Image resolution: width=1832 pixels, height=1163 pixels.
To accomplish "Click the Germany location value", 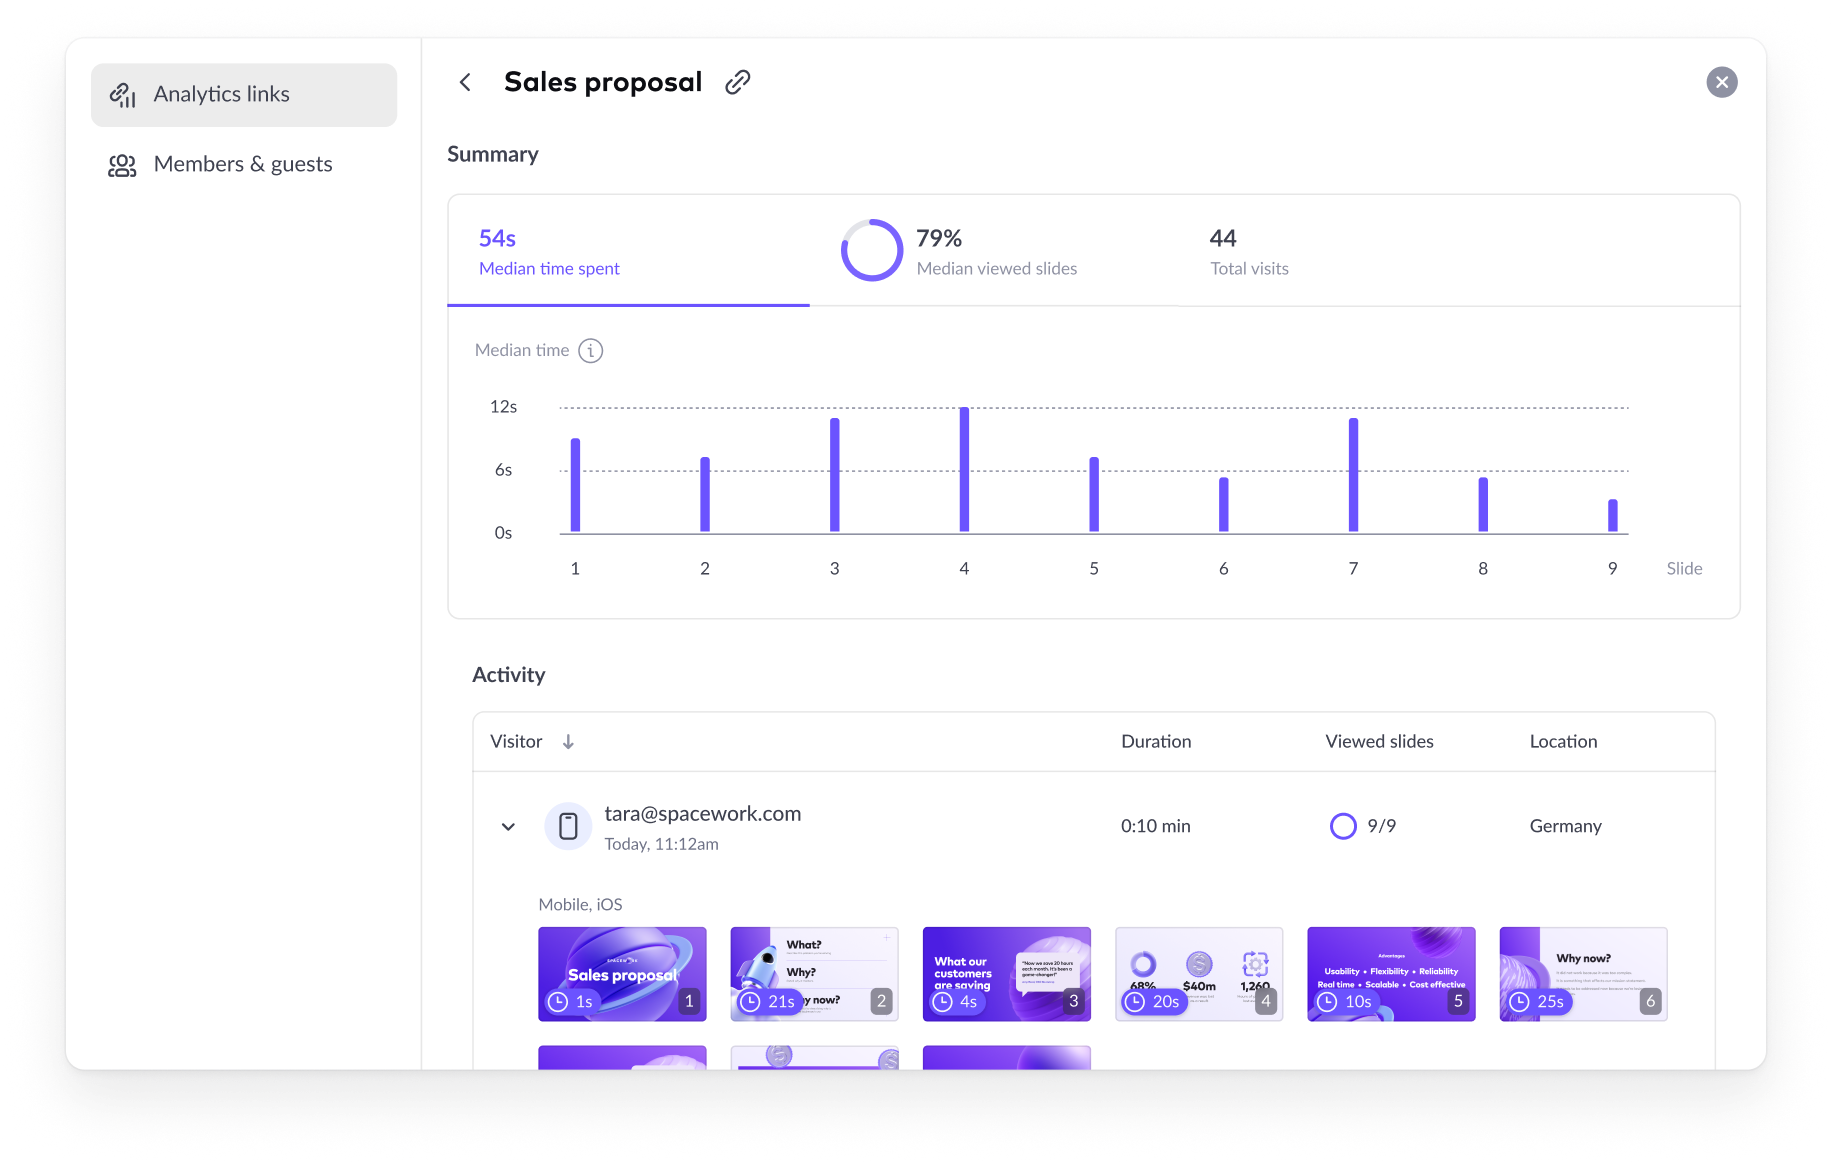I will pos(1565,827).
